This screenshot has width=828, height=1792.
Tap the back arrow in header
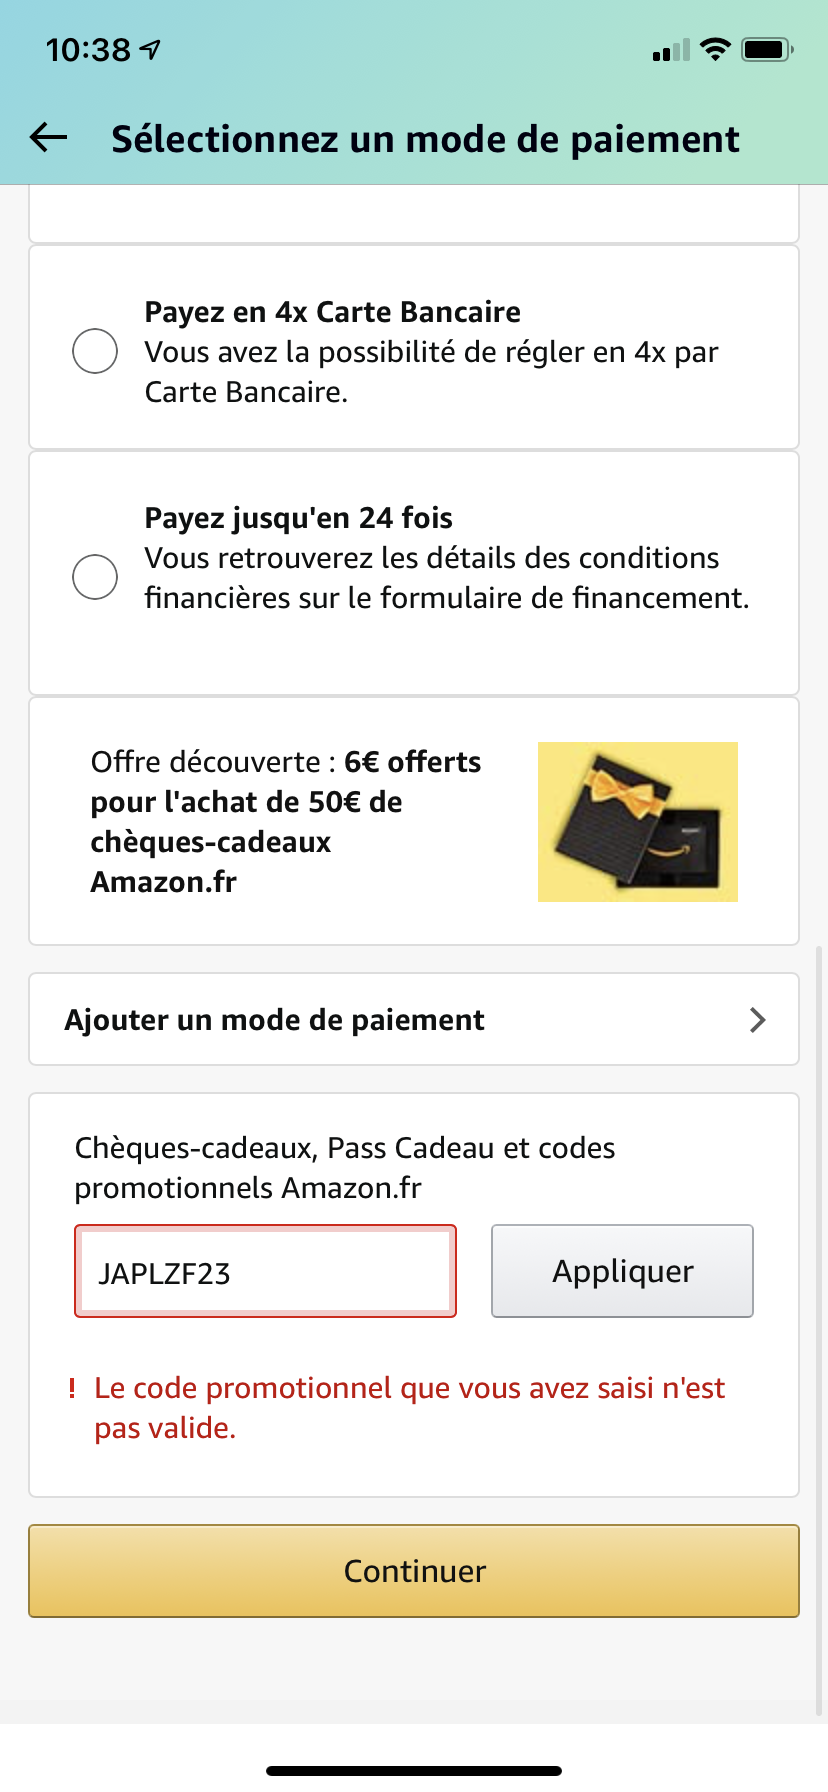click(x=48, y=138)
